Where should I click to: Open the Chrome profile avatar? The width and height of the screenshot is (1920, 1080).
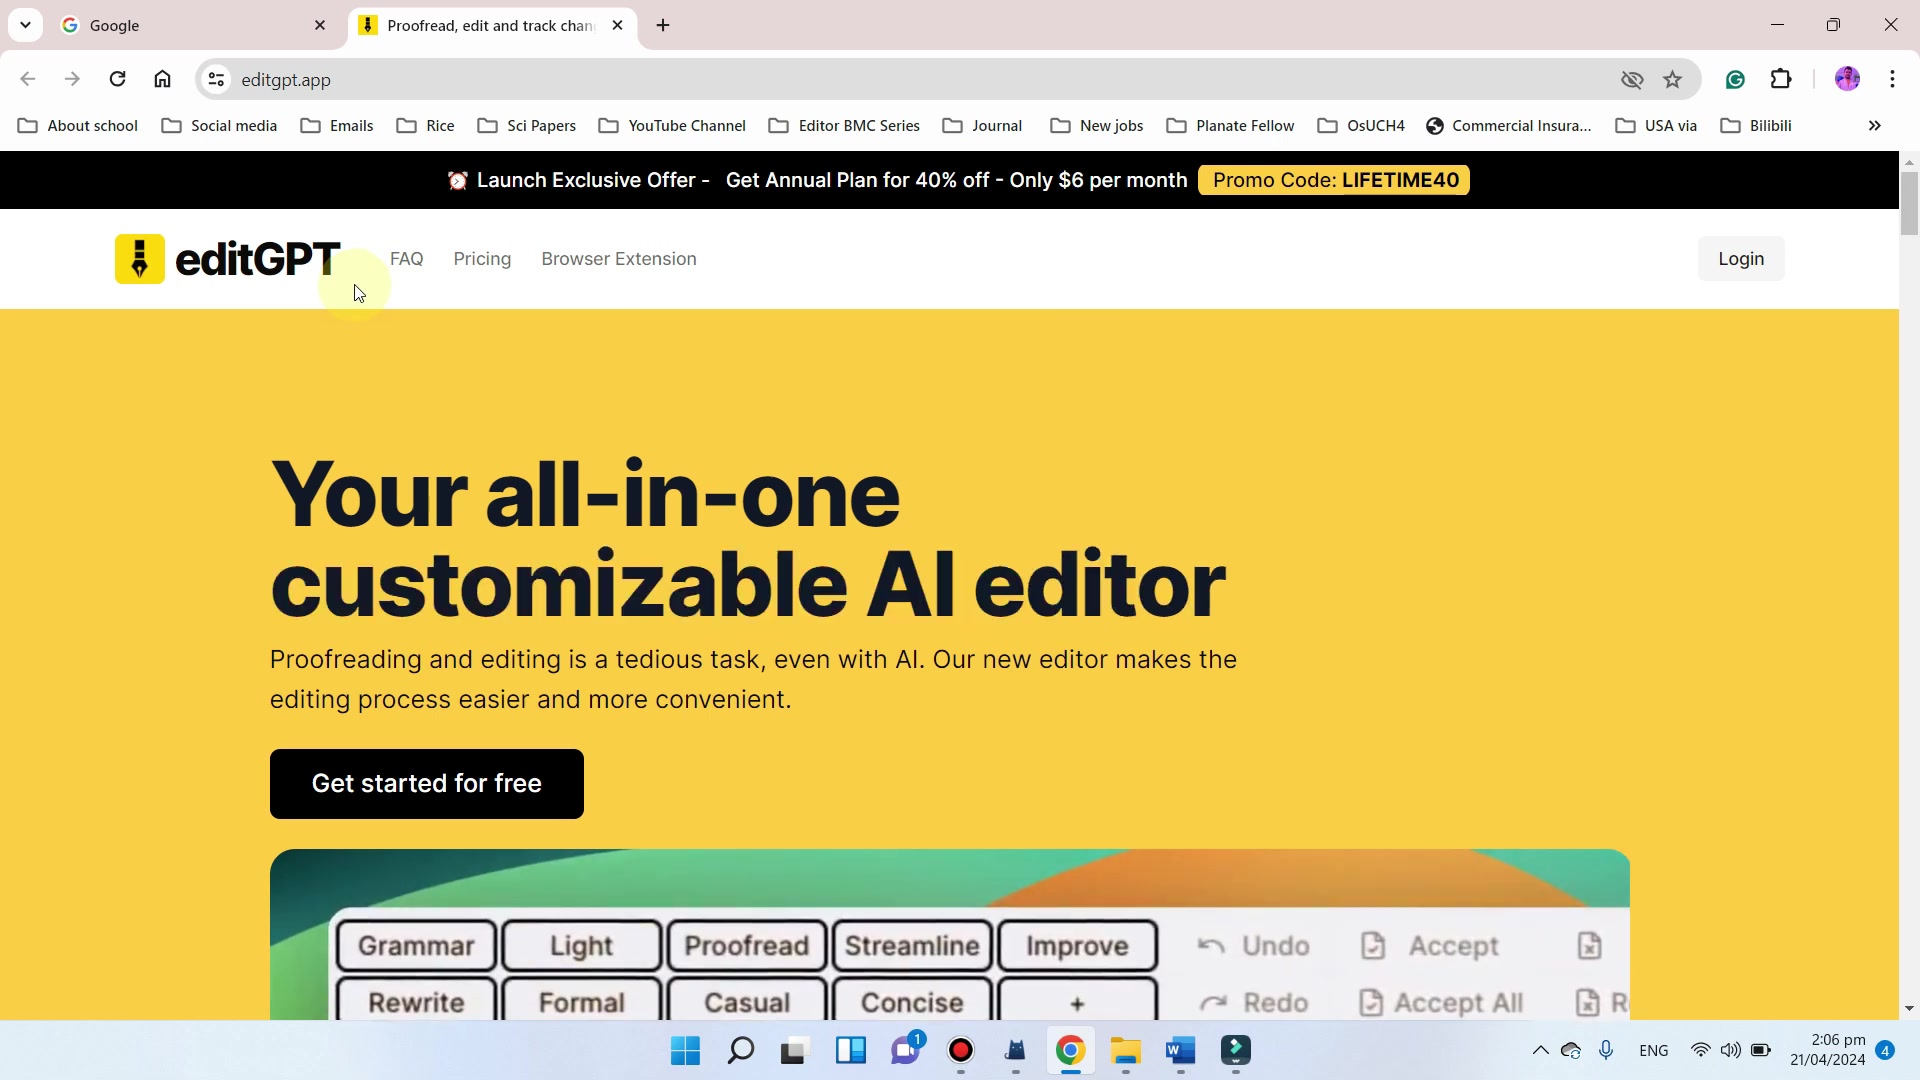[1847, 79]
